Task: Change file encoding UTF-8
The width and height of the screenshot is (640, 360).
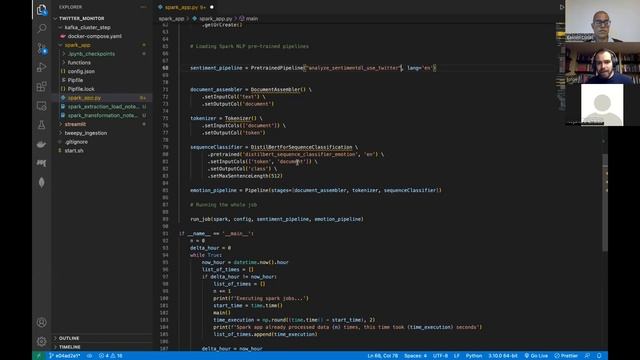Action: click(x=440, y=356)
